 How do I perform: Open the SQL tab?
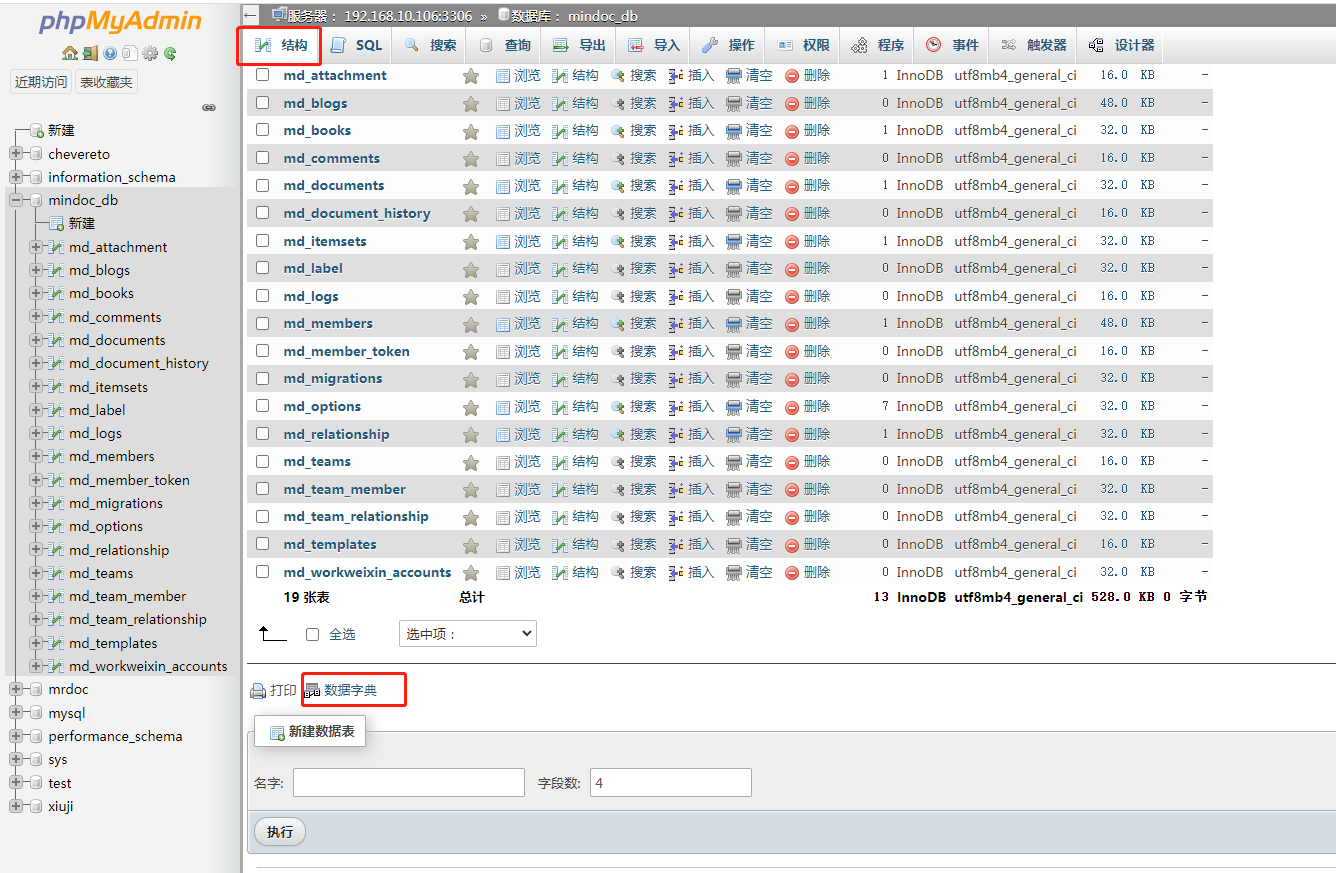[356, 45]
